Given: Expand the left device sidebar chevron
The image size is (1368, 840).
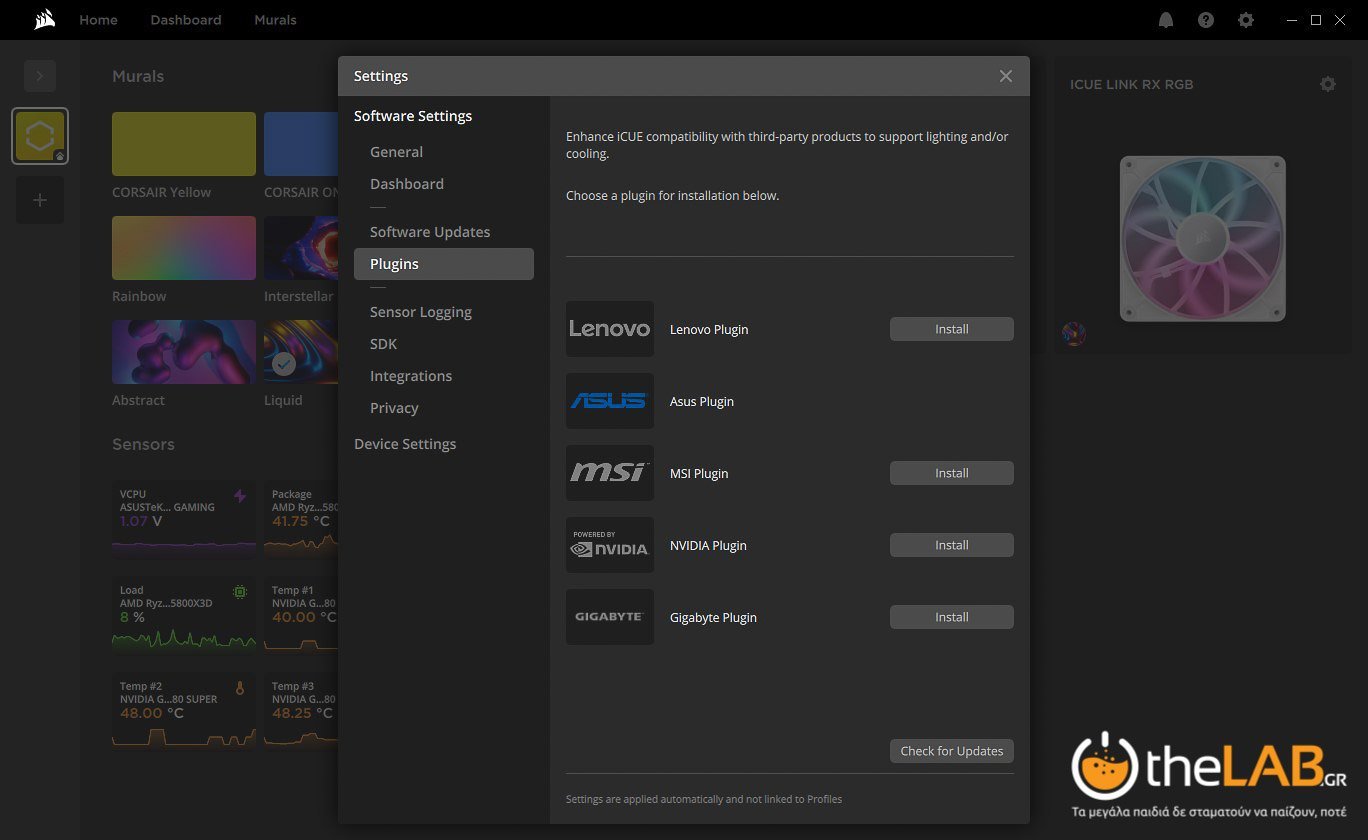Looking at the screenshot, I should [40, 76].
